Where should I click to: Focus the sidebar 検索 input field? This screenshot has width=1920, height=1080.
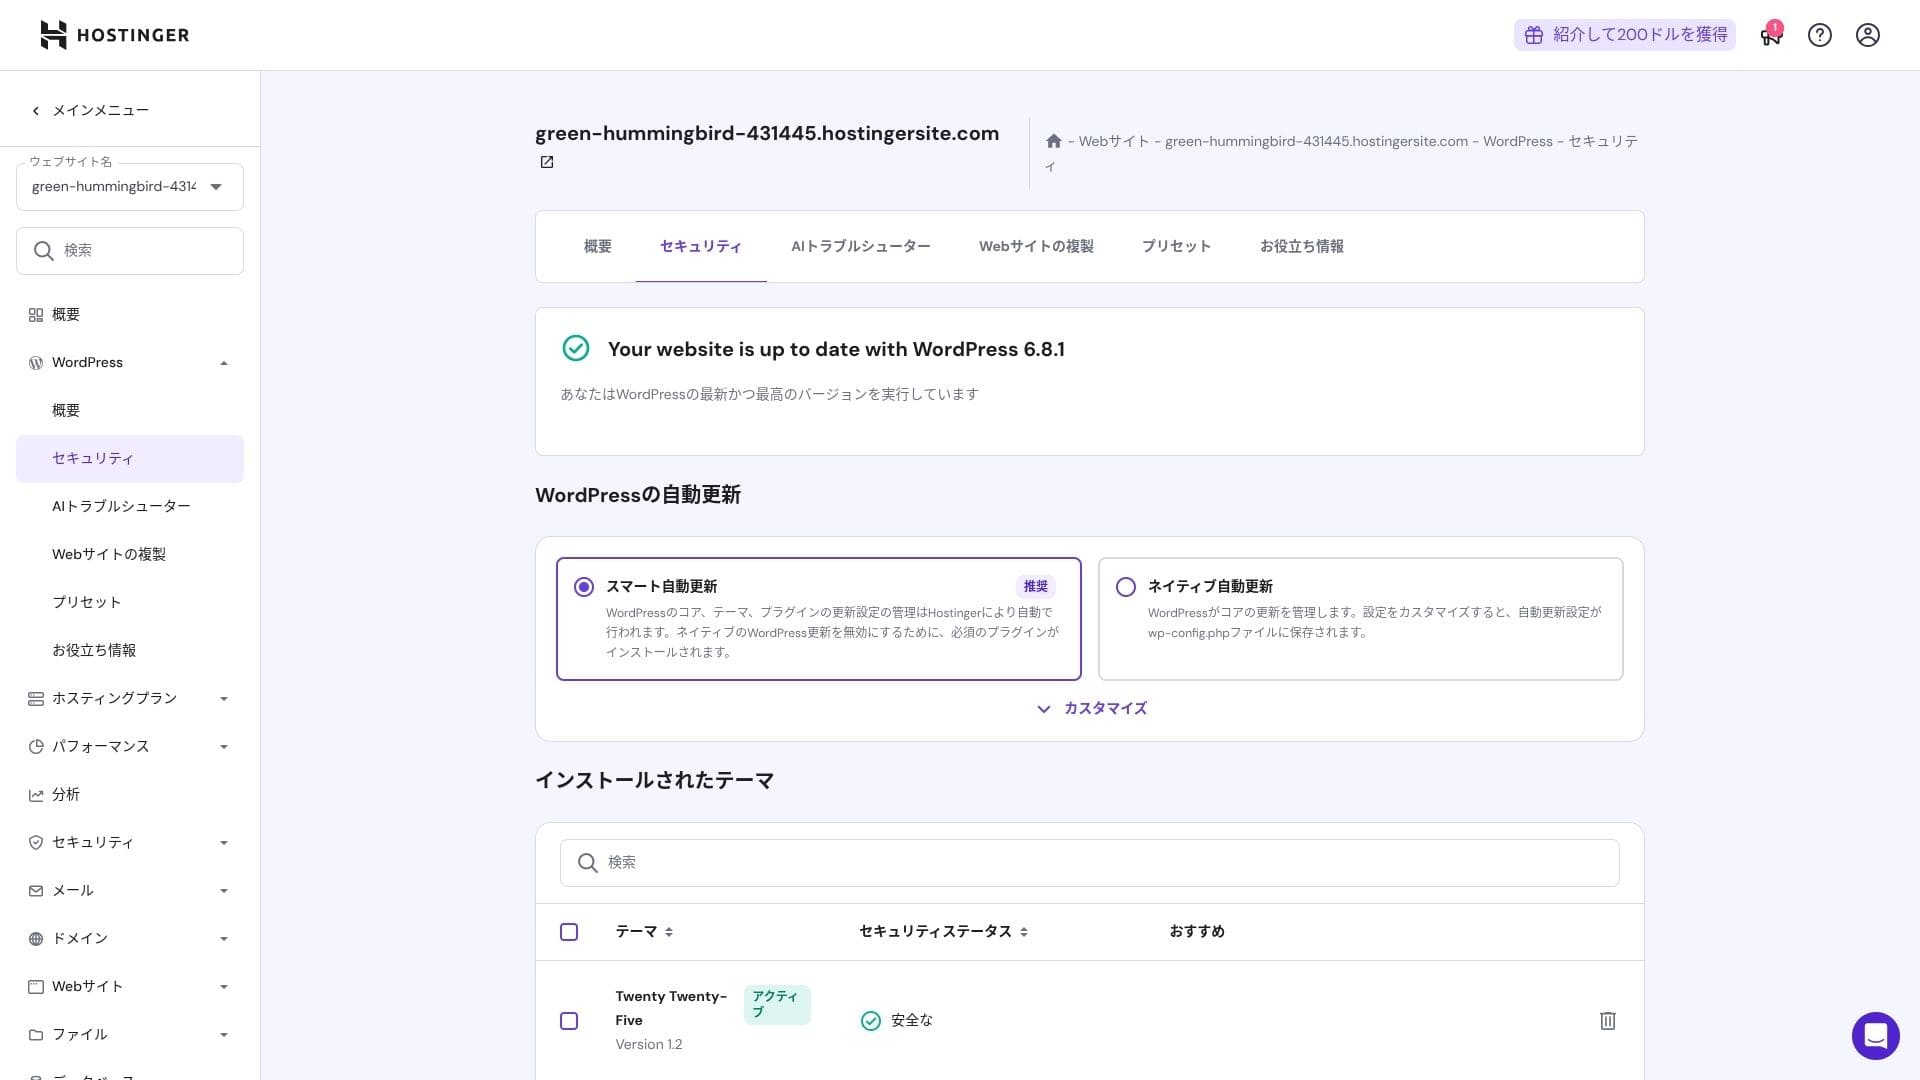(x=130, y=251)
